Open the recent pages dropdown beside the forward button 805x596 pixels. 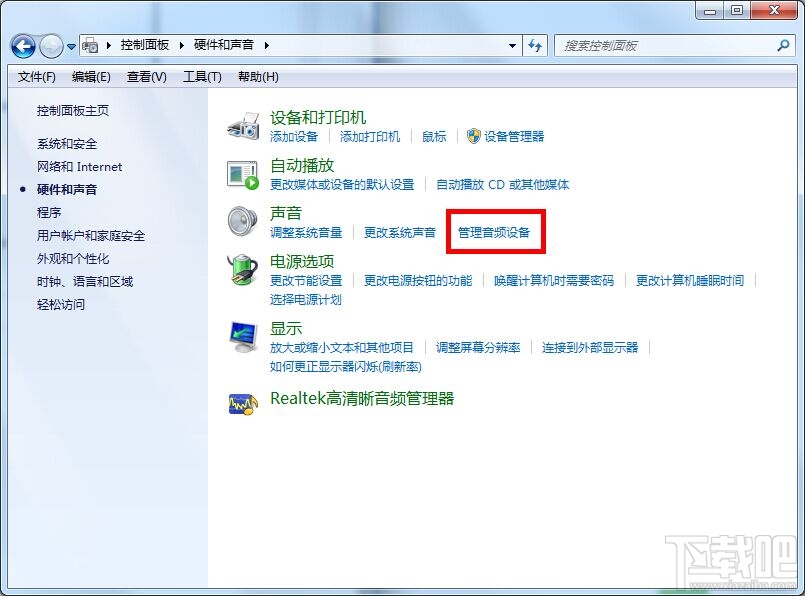click(70, 46)
